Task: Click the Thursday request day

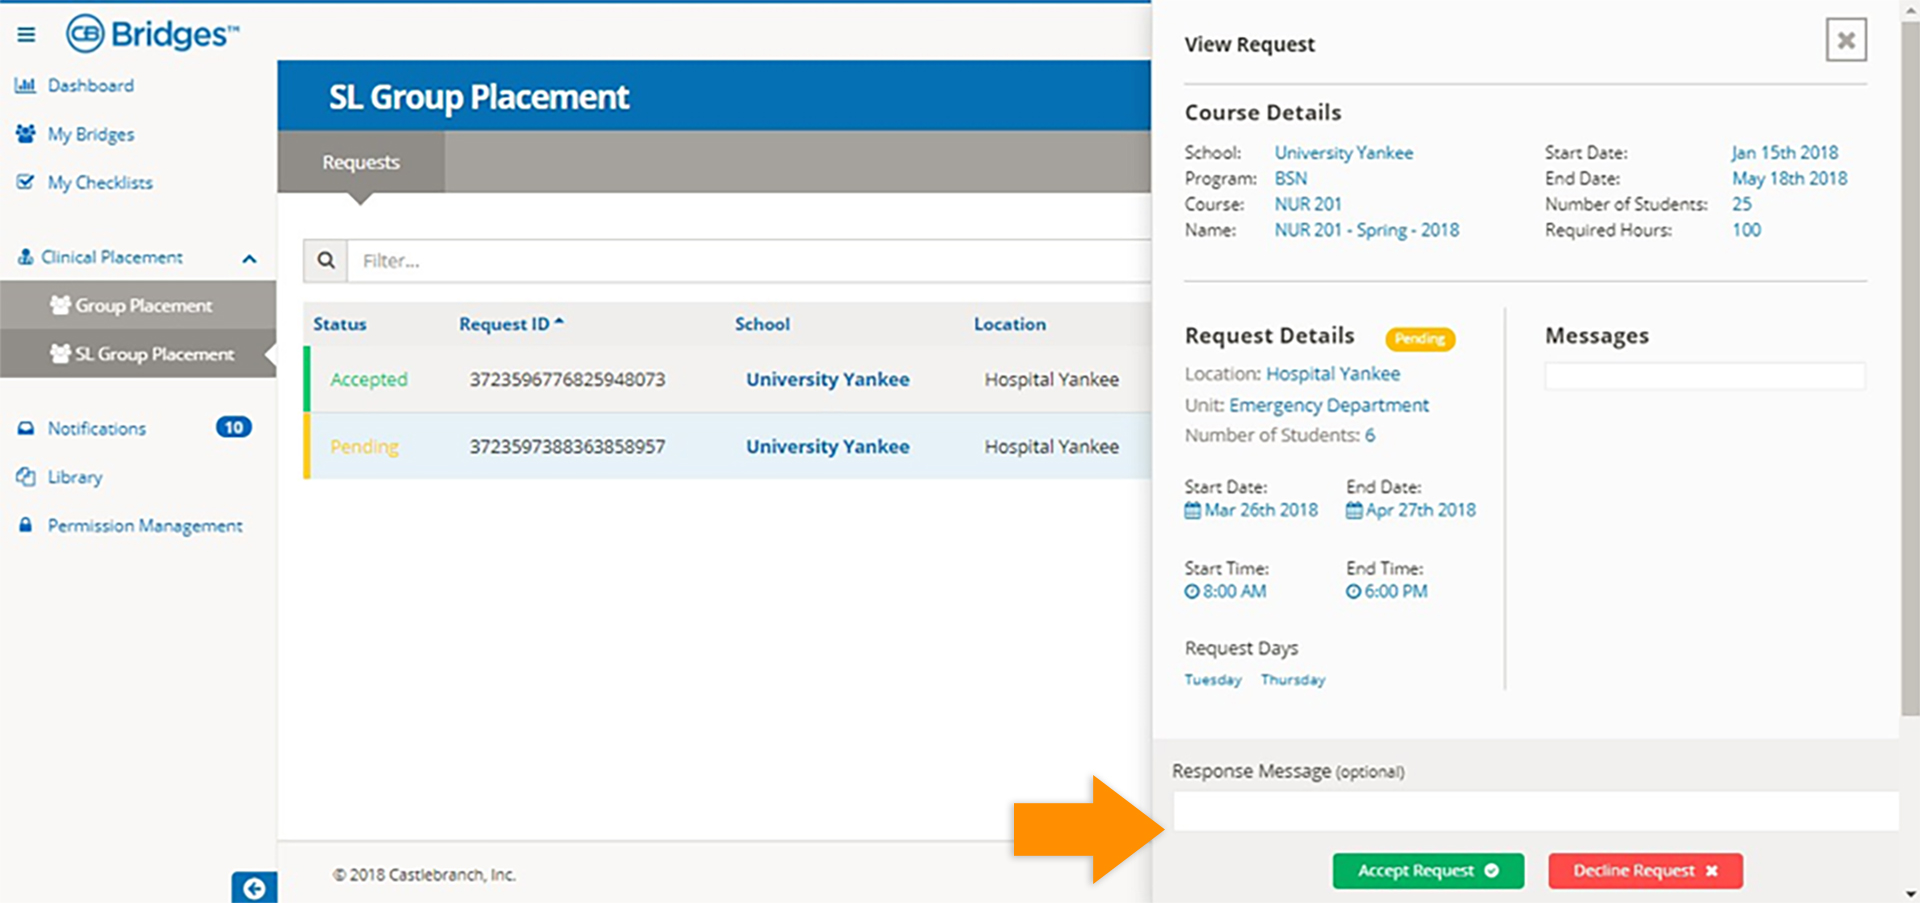Action: (1293, 680)
